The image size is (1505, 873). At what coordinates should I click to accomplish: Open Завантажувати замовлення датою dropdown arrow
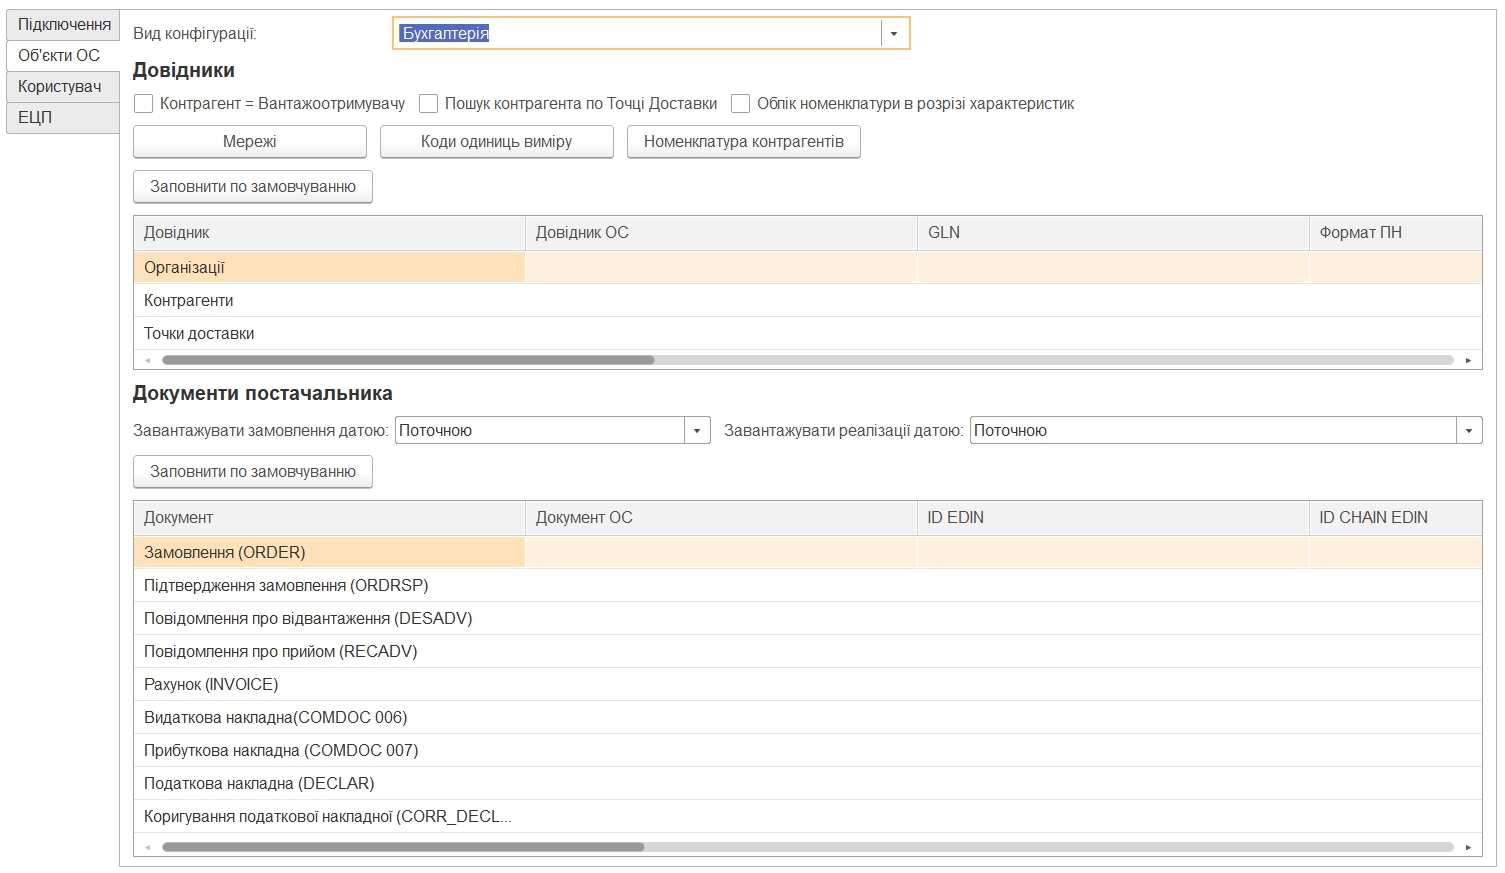(697, 431)
